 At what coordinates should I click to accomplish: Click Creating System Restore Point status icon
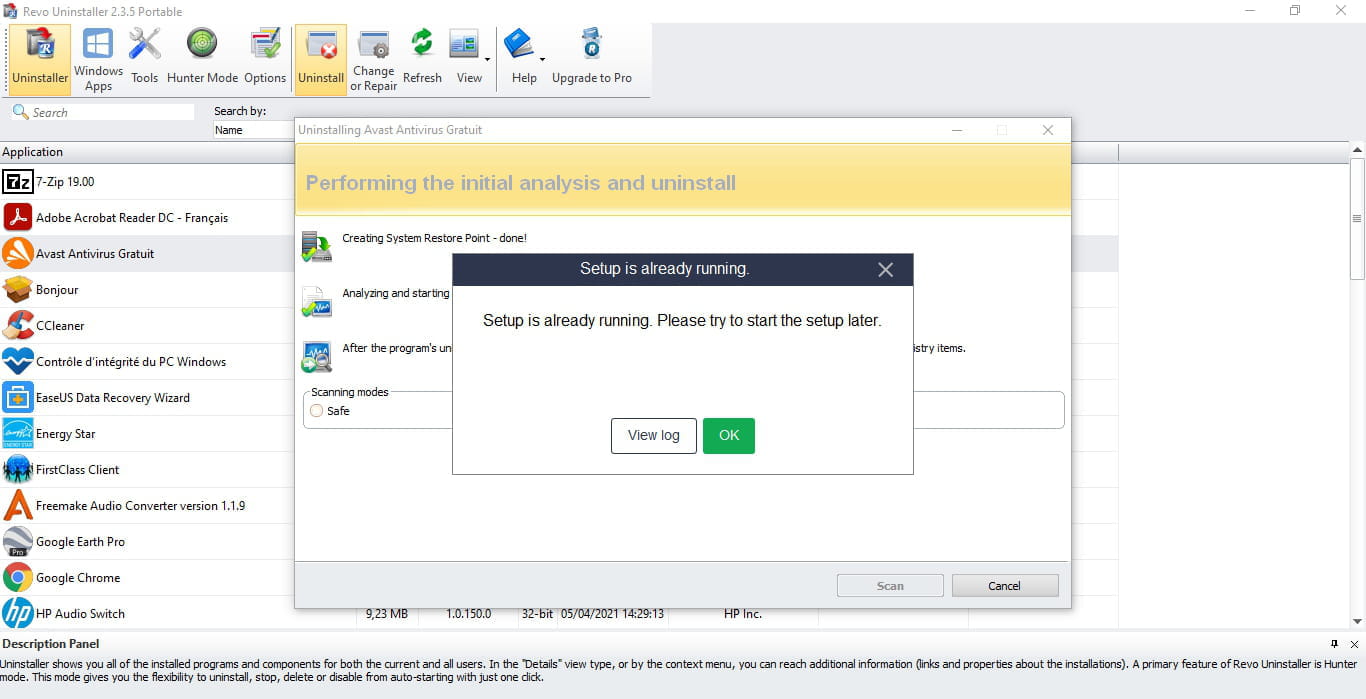click(317, 246)
